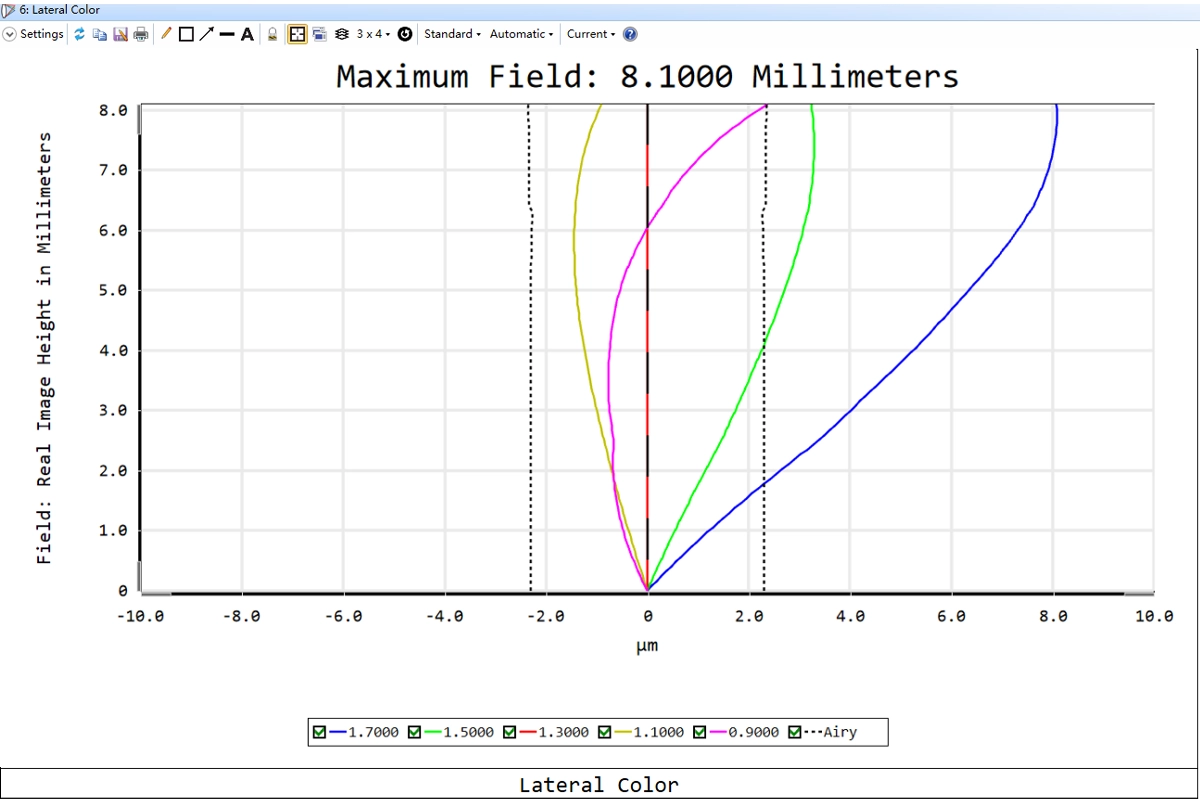This screenshot has width=1200, height=800.
Task: Open the Current dropdown menu
Action: pos(591,34)
